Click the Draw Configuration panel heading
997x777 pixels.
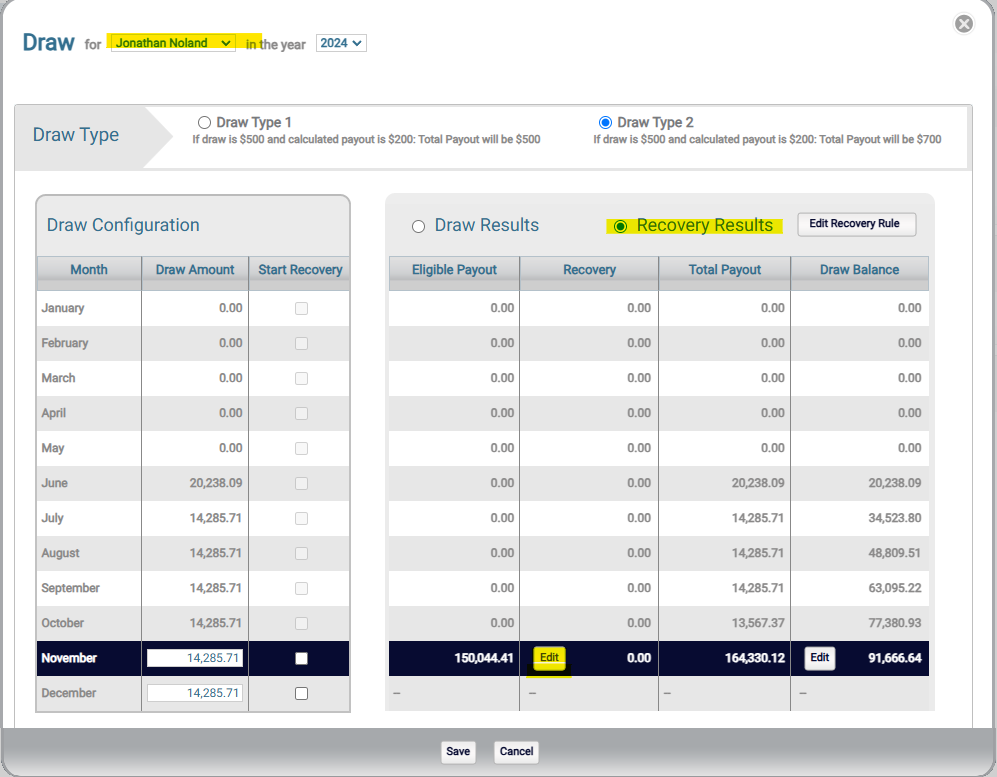click(x=123, y=225)
